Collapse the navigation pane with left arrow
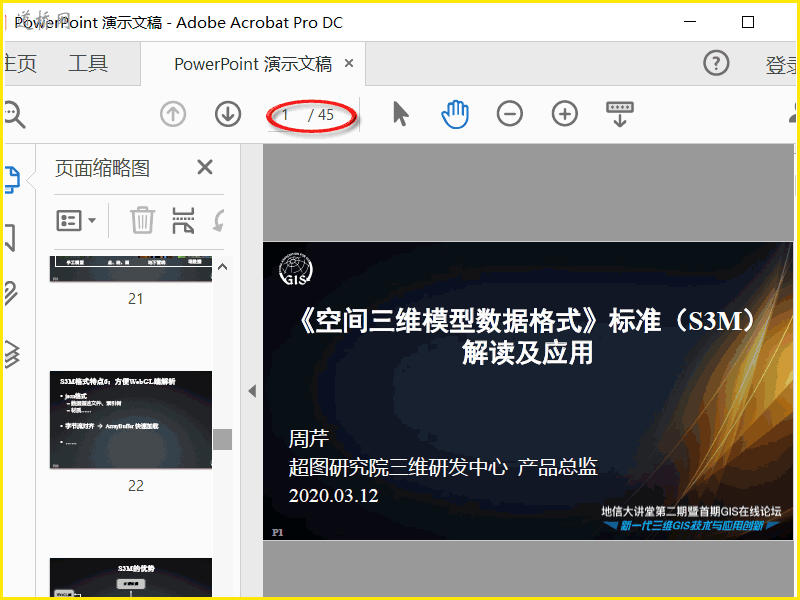800x600 pixels. tap(252, 391)
